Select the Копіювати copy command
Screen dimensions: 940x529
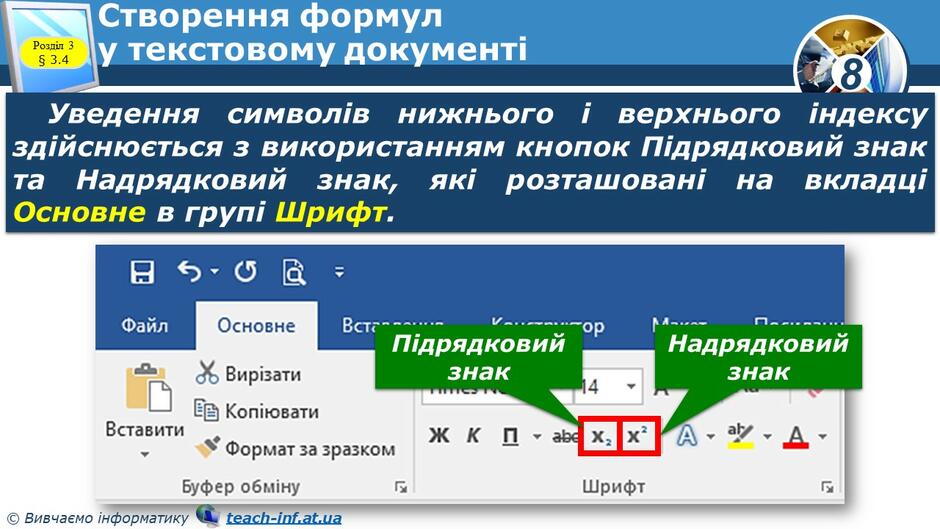tap(257, 411)
